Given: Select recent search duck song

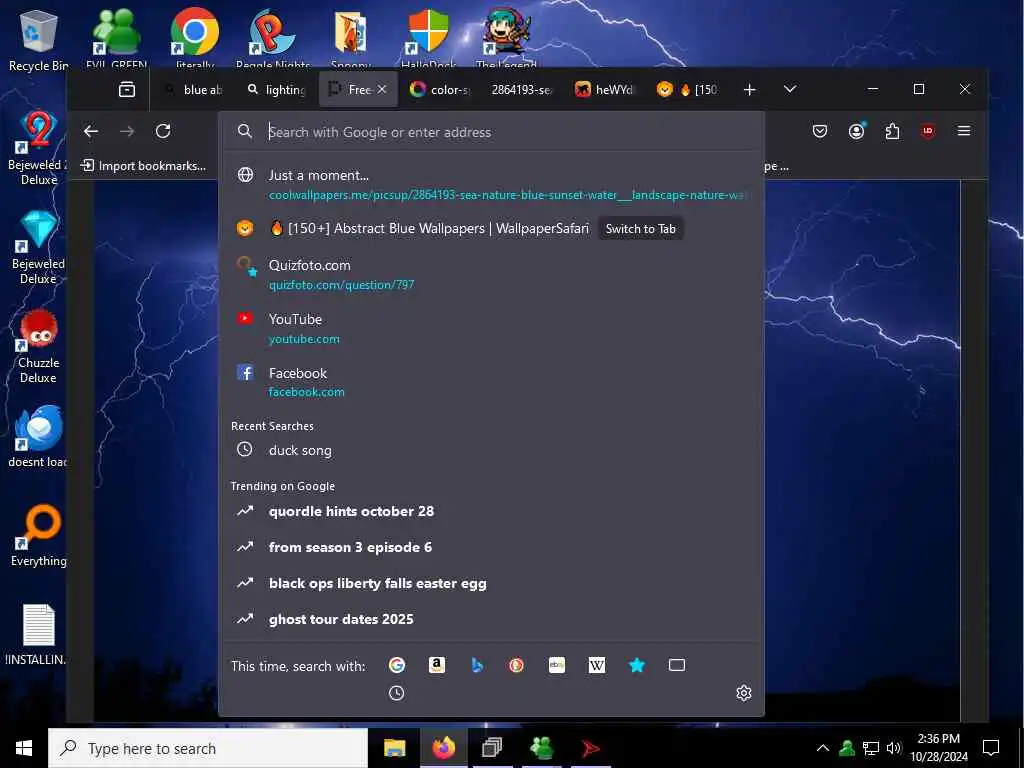Looking at the screenshot, I should 491,450.
